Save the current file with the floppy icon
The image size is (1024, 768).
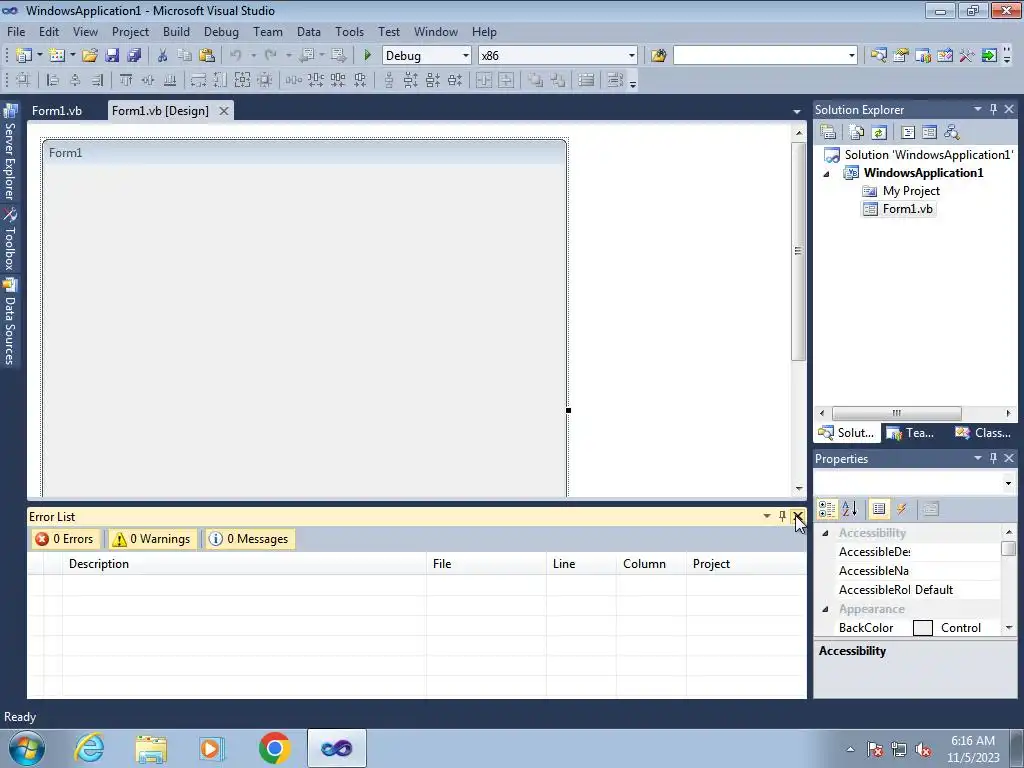click(x=112, y=56)
